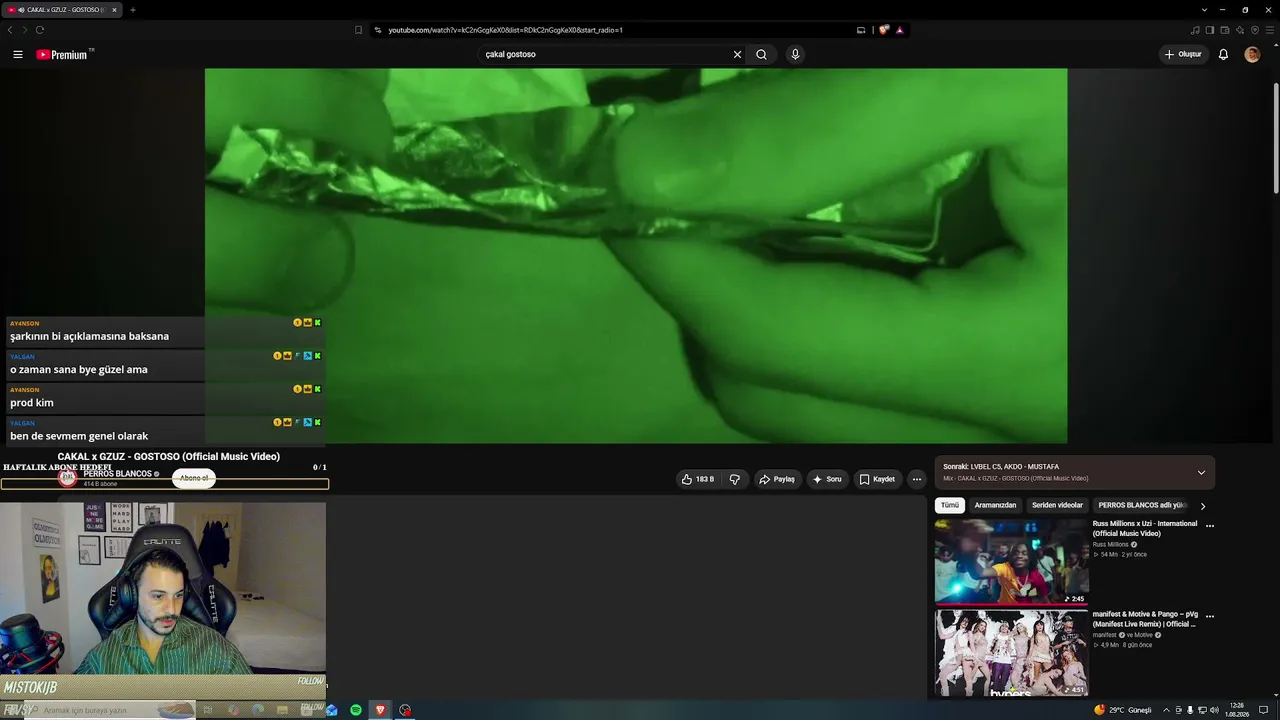Open the browser tab list dropdown
Screen dimensions: 1280x720
(x=1204, y=10)
